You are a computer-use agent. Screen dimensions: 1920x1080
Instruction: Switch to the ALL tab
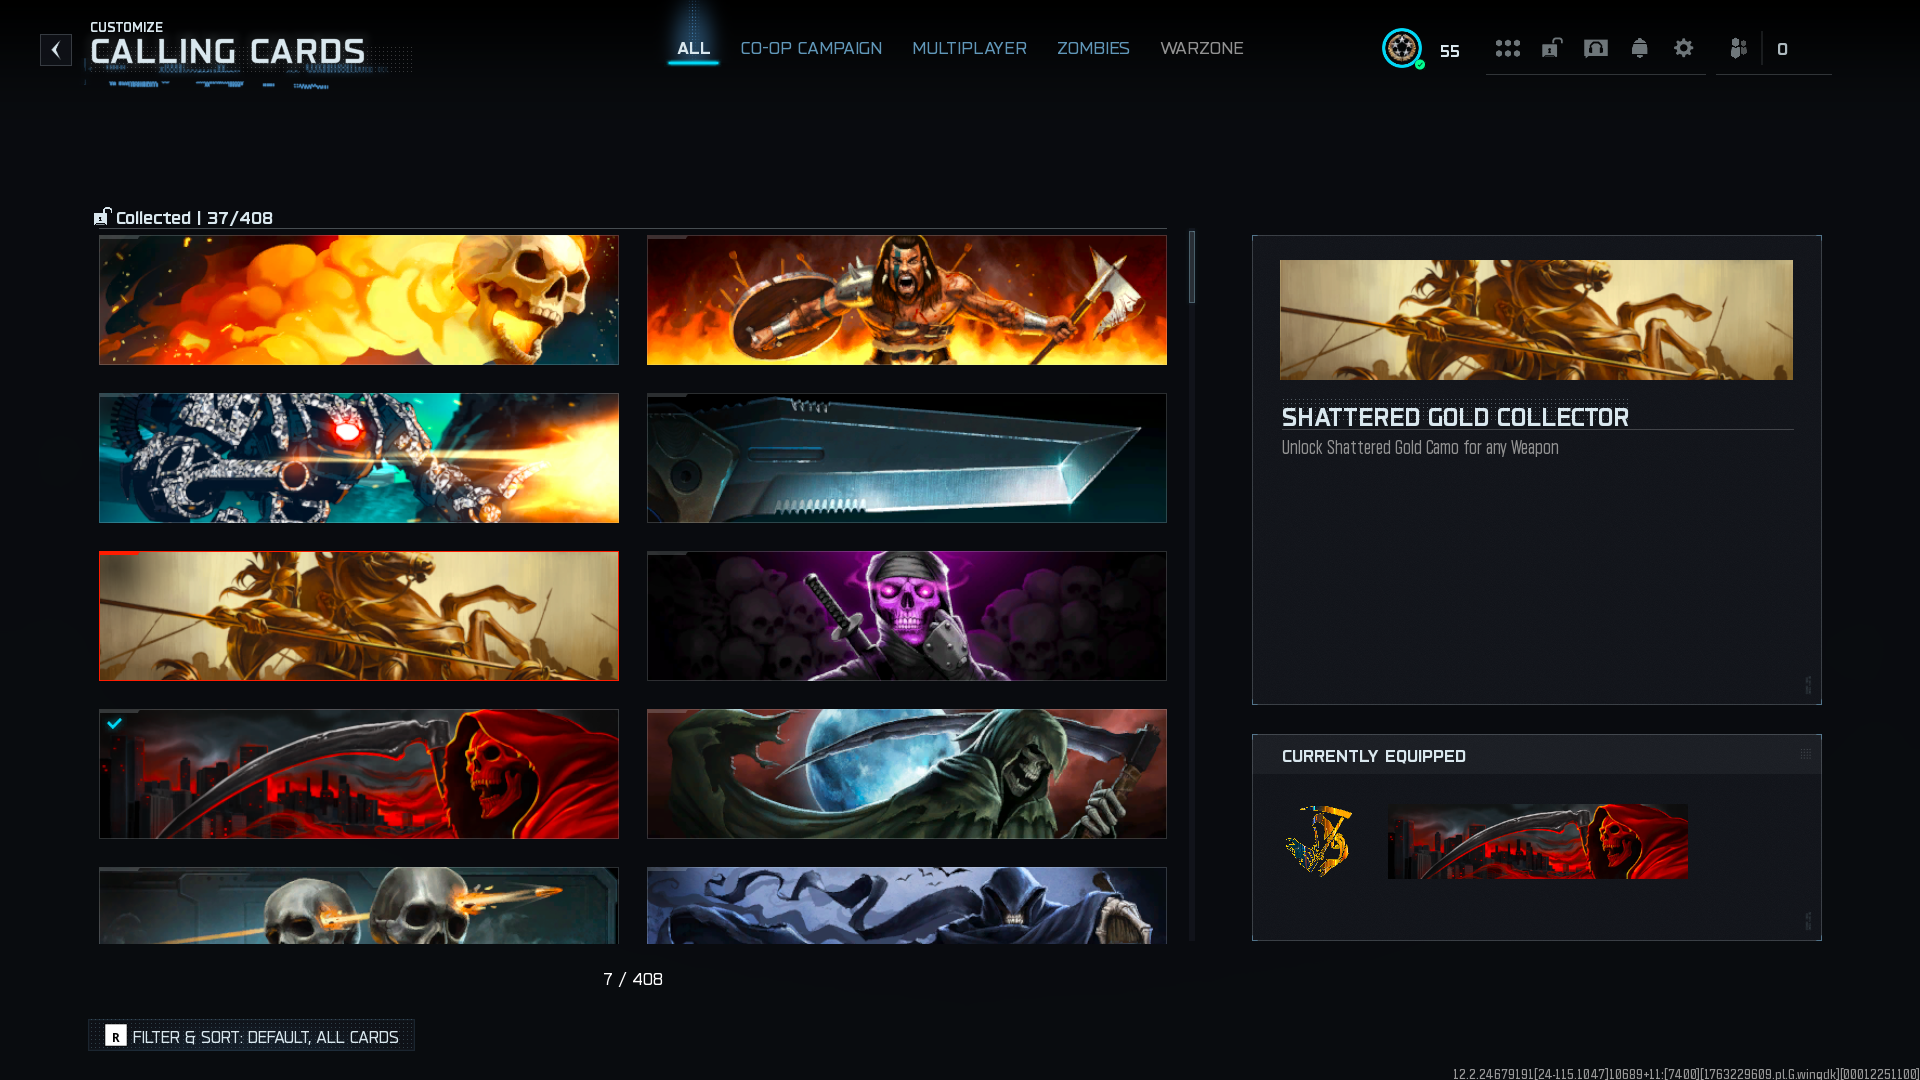[693, 48]
